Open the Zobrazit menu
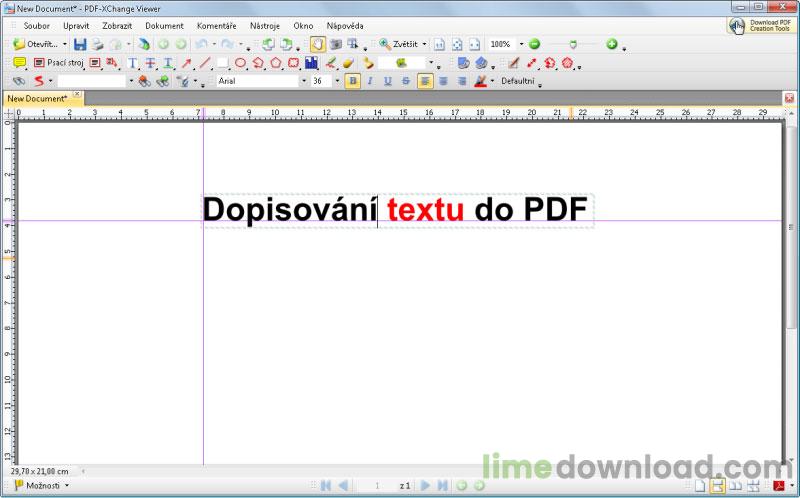The image size is (800, 498). [x=117, y=26]
